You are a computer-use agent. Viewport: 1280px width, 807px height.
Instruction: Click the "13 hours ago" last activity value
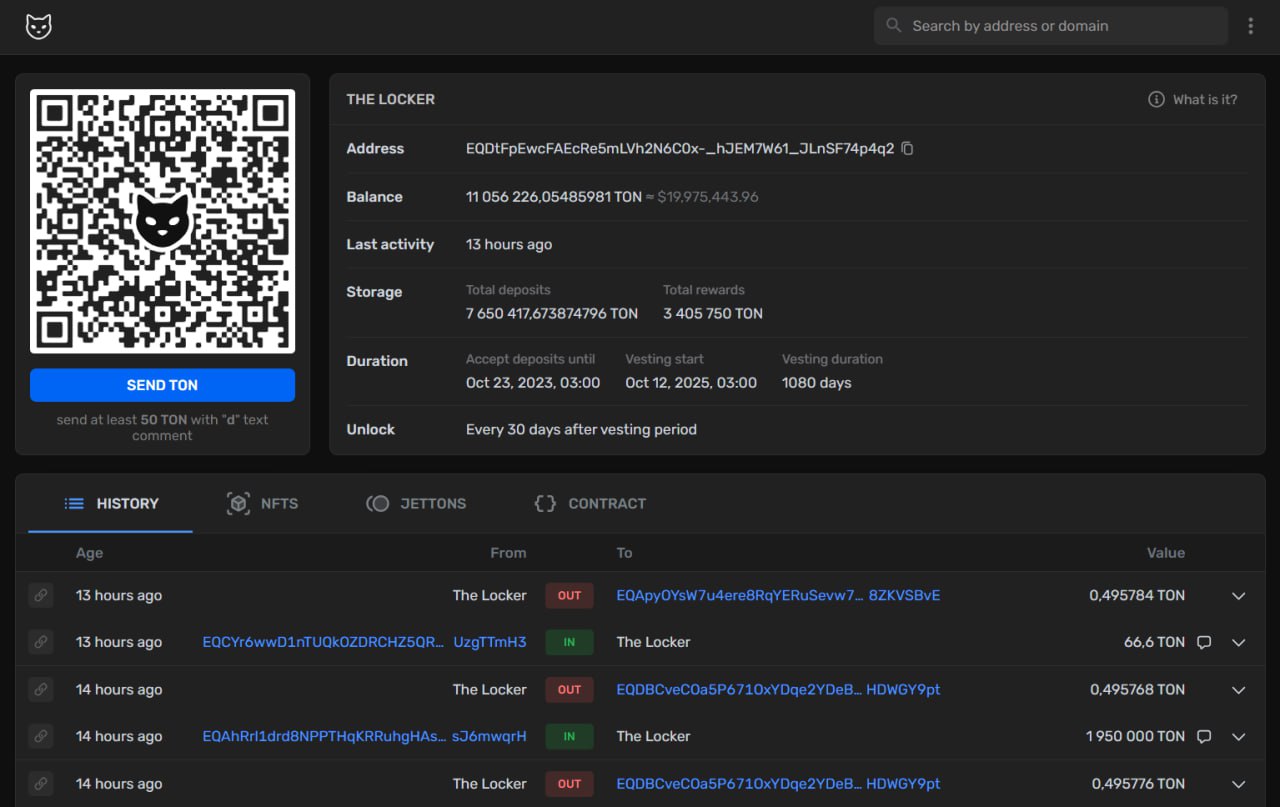(509, 244)
